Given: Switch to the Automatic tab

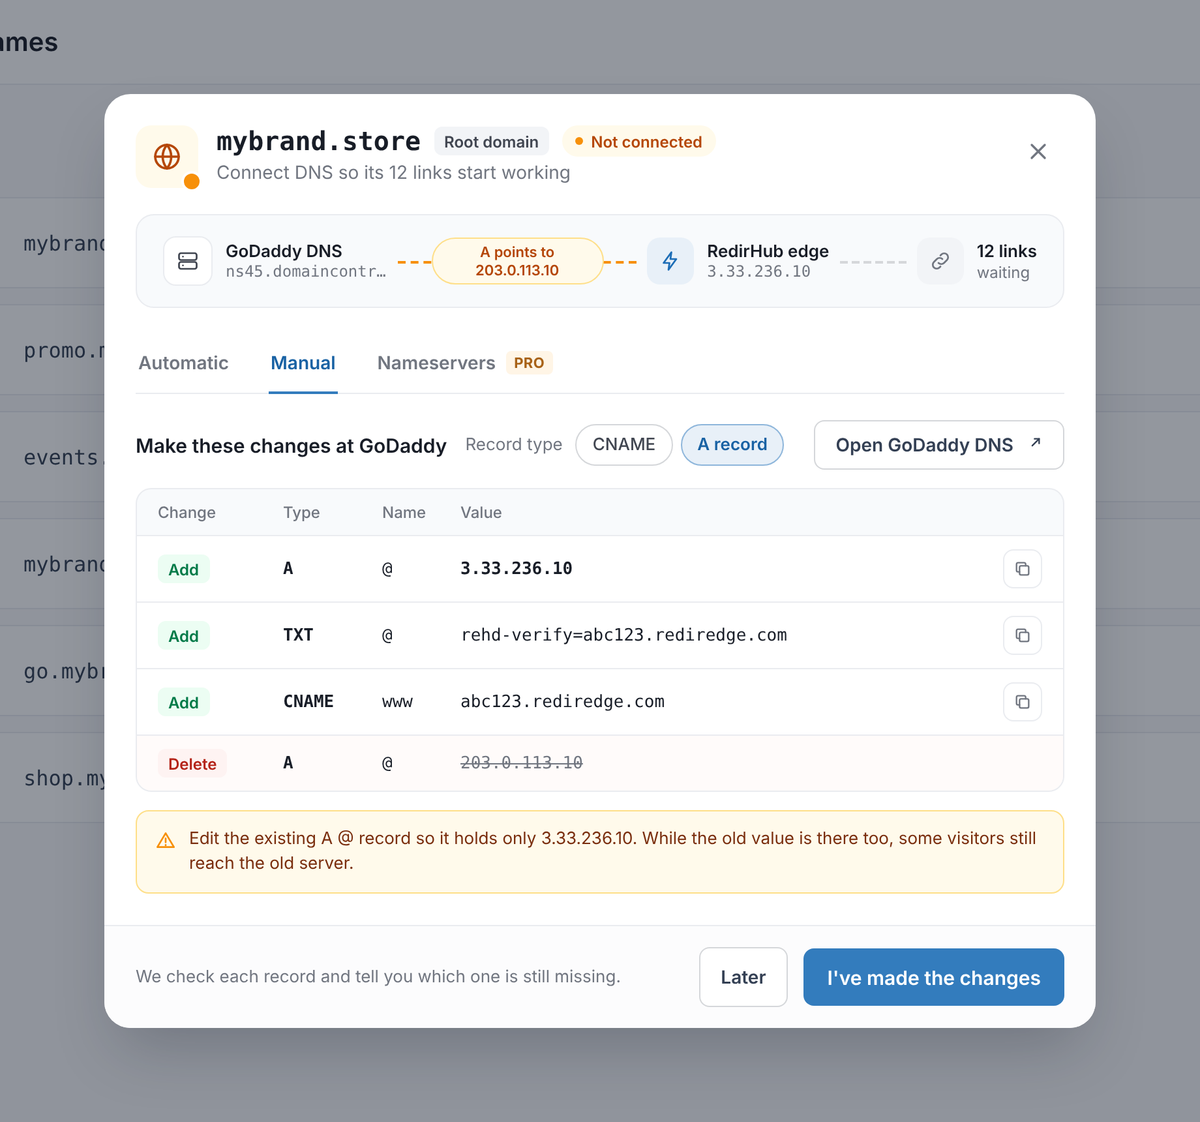Looking at the screenshot, I should tap(183, 363).
